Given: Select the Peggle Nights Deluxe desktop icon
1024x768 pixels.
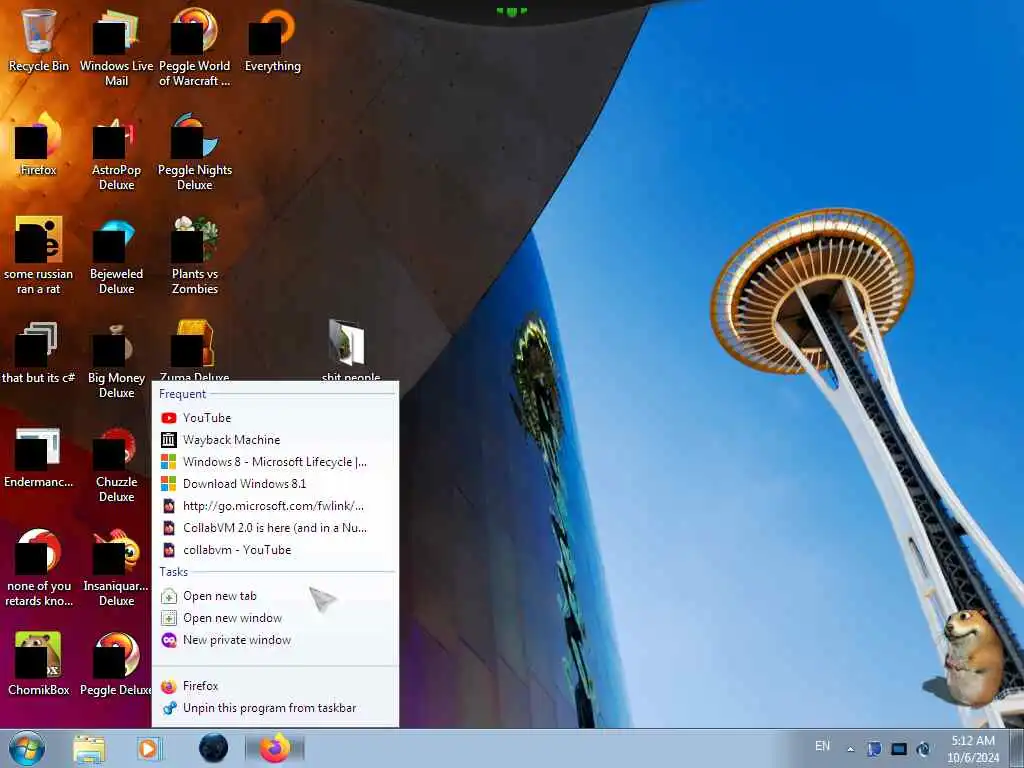Looking at the screenshot, I should [195, 152].
